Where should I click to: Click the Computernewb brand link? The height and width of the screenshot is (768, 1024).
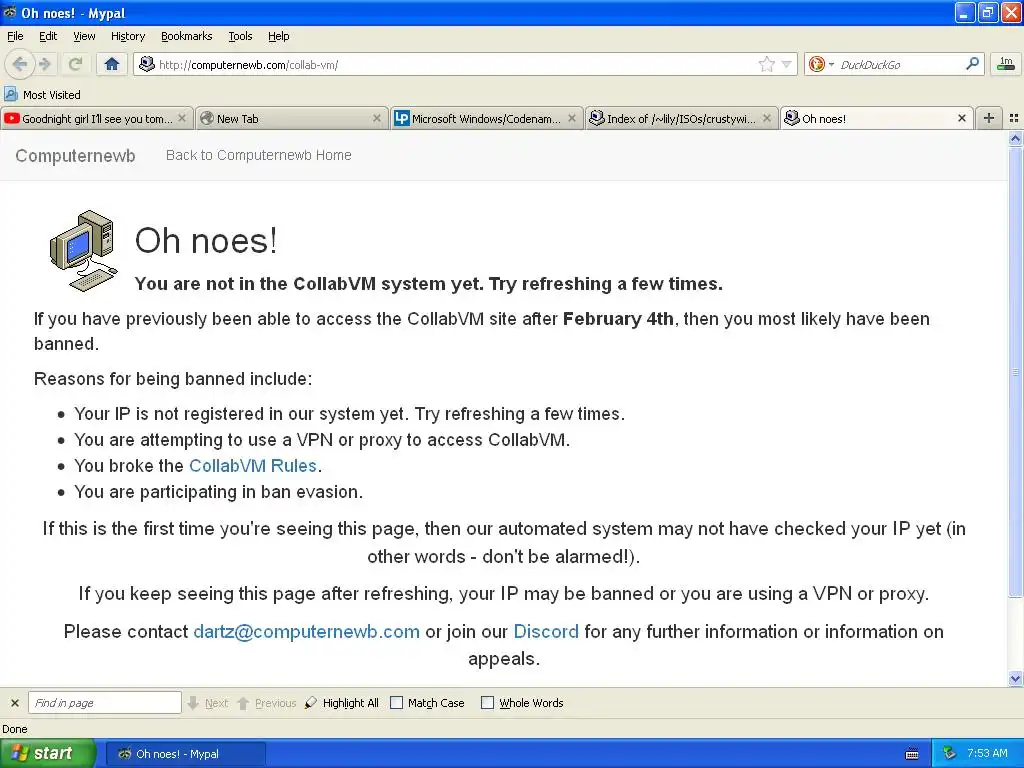coord(75,155)
